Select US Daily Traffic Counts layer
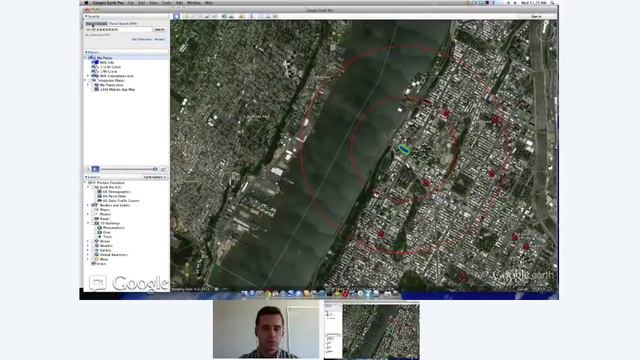 tap(121, 201)
